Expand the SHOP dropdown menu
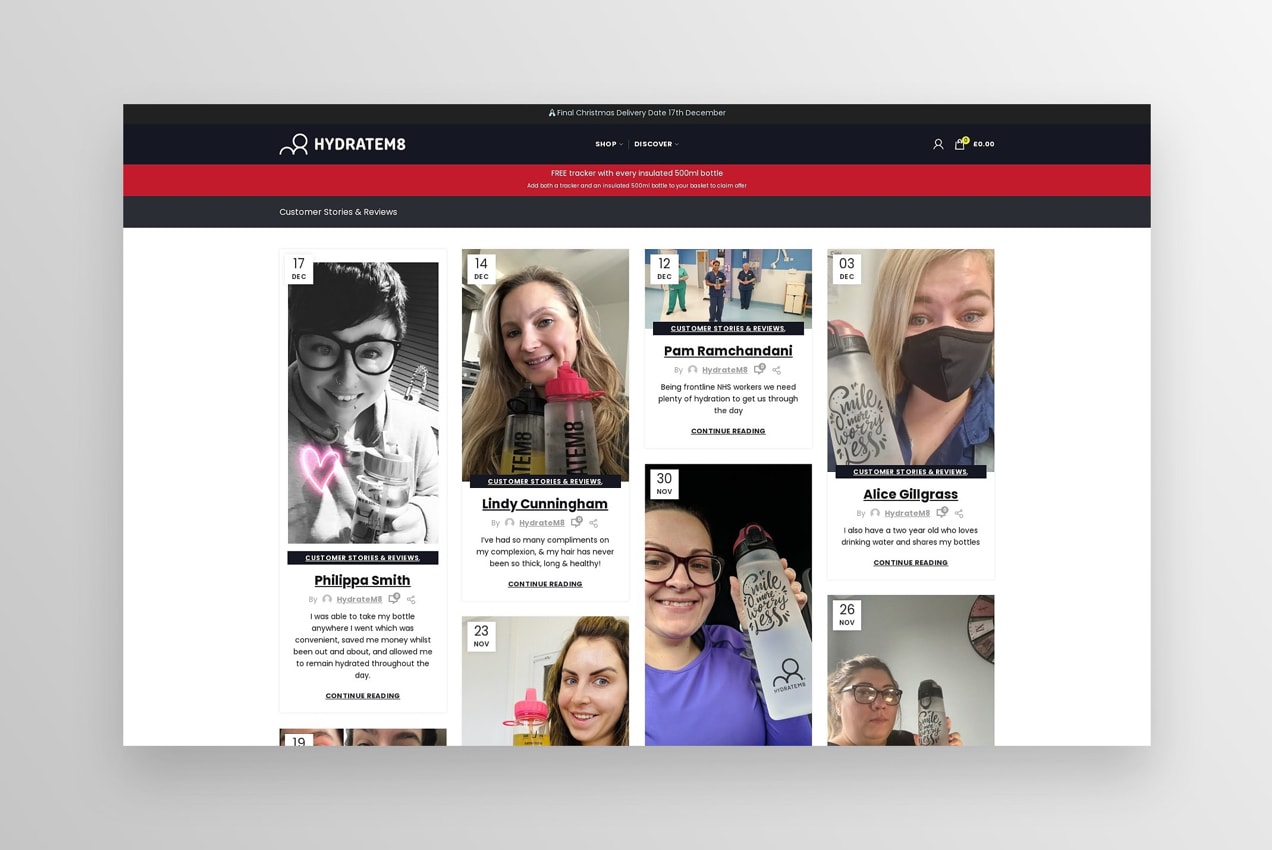 point(608,144)
